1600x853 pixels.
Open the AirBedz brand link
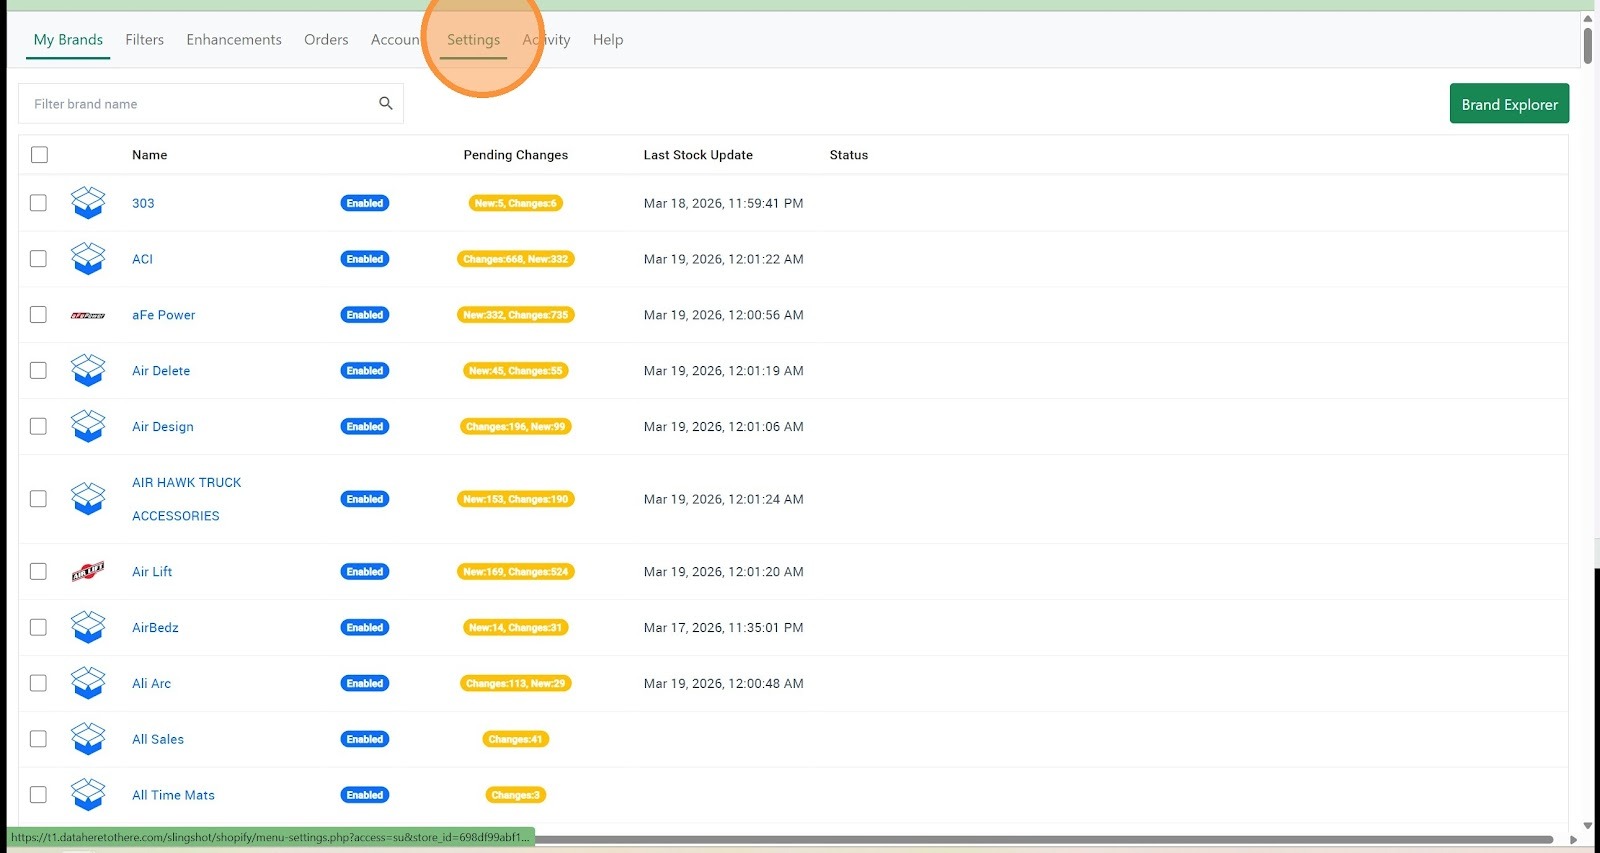coord(156,628)
